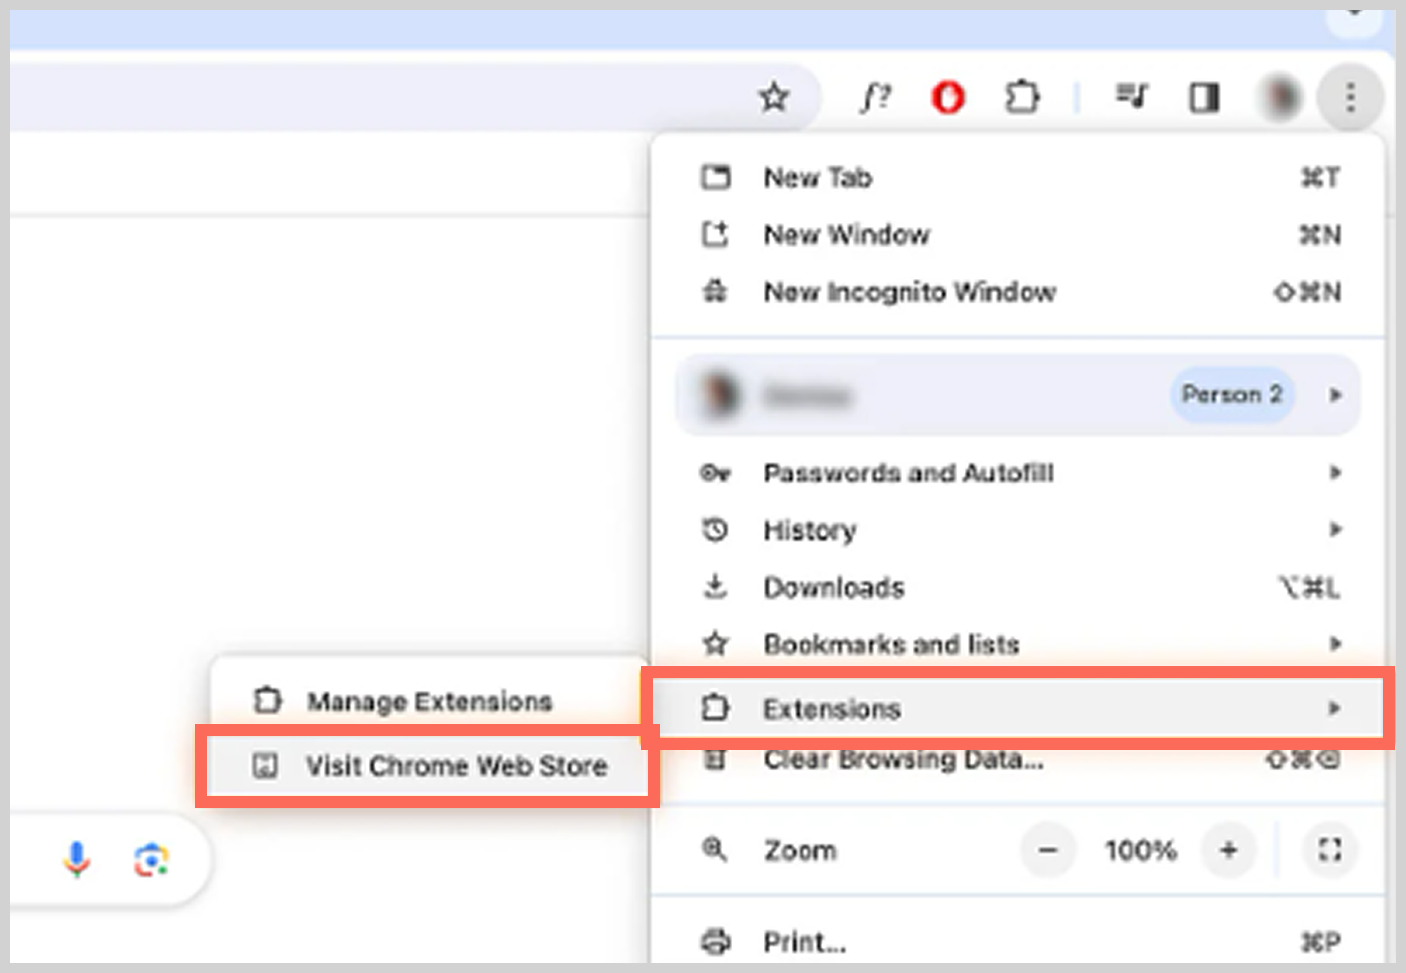The height and width of the screenshot is (973, 1406).
Task: Click the profile avatar in toolbar
Action: [1280, 98]
